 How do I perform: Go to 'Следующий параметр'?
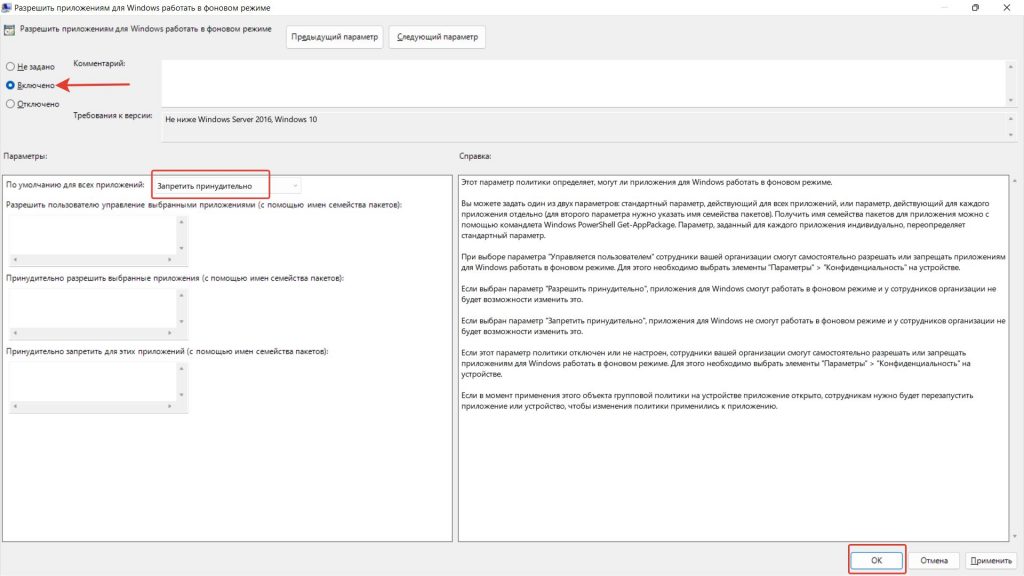click(x=438, y=37)
